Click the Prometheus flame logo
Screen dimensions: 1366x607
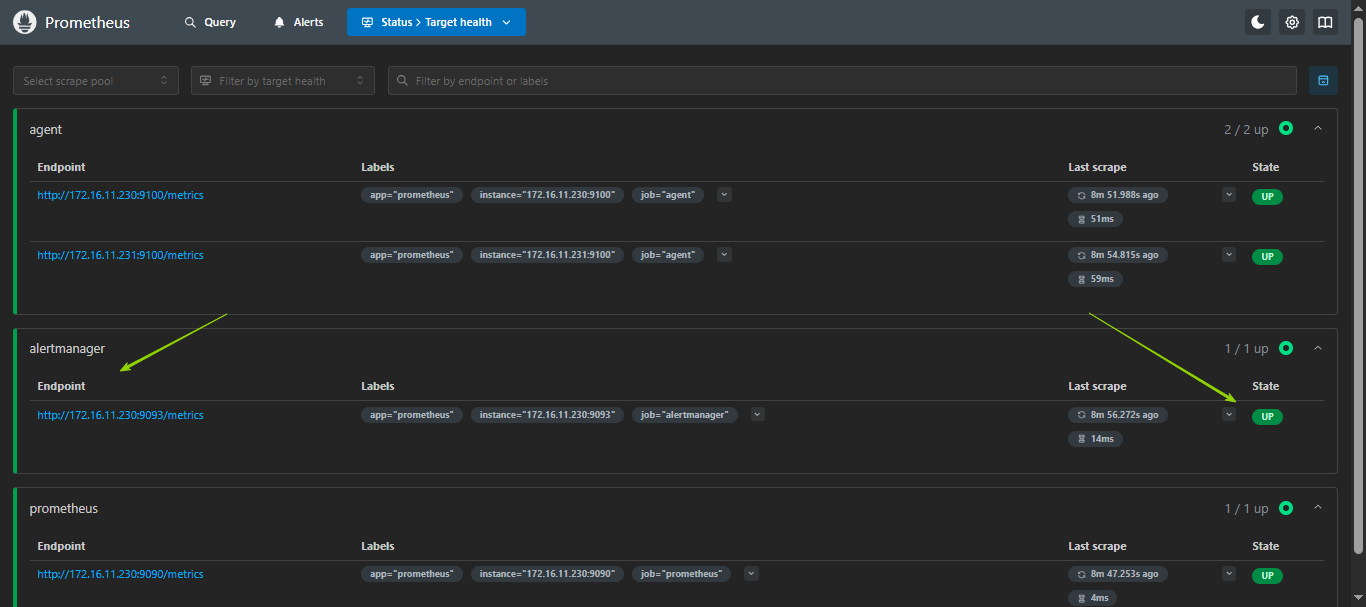[x=24, y=22]
